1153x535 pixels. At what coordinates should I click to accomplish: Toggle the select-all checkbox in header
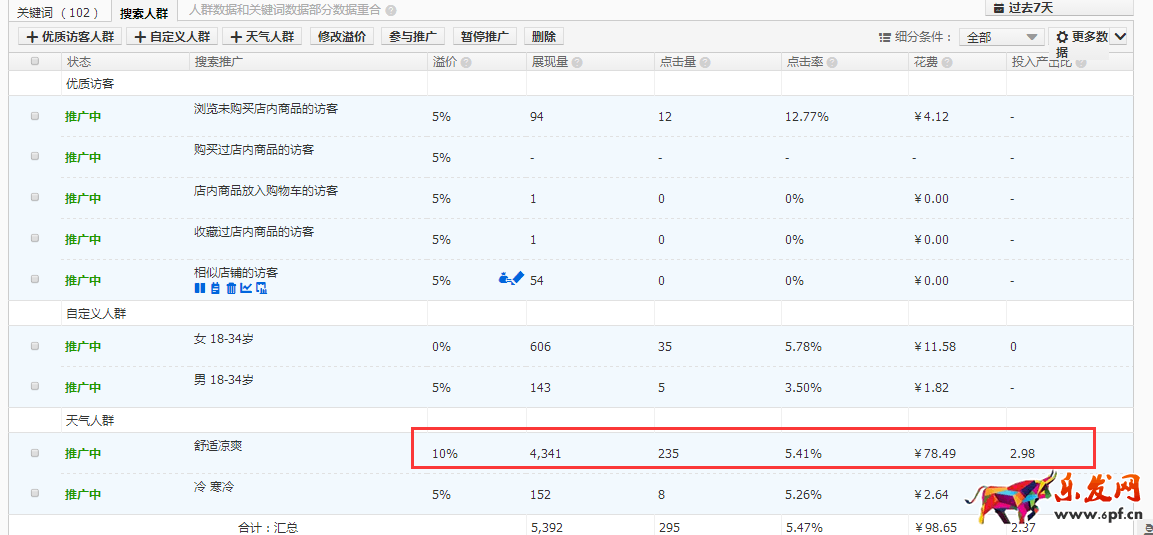35,62
